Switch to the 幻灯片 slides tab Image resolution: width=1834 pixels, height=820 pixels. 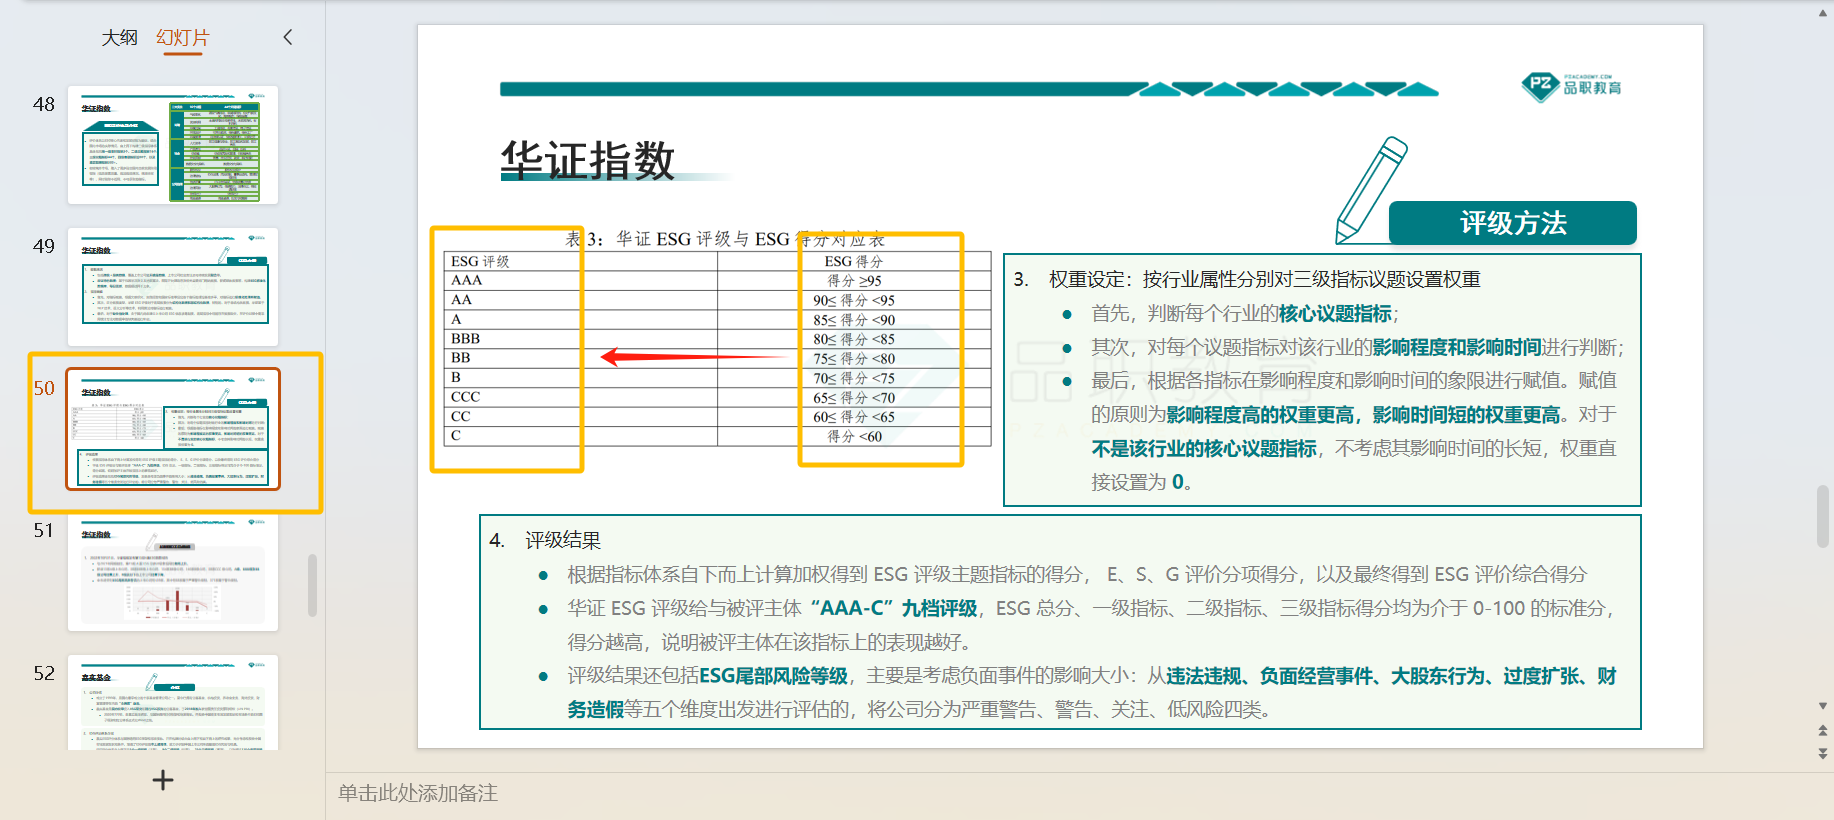point(183,38)
